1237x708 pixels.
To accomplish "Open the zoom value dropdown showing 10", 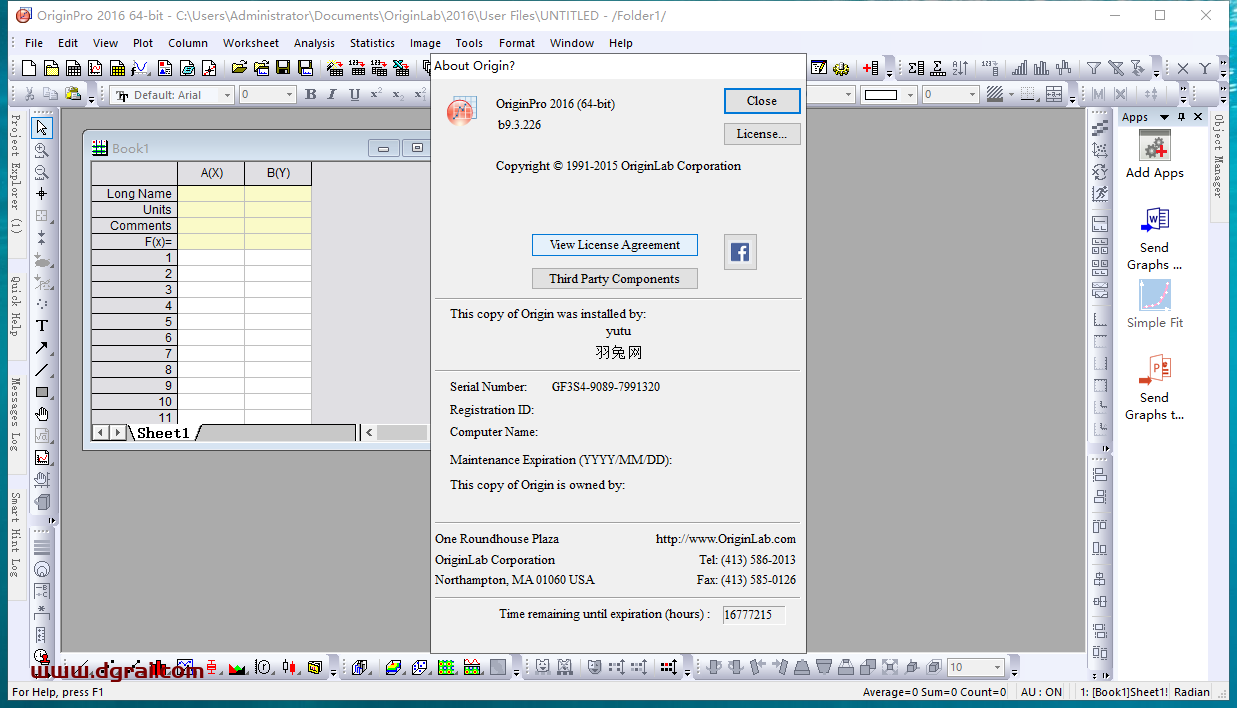I will point(997,667).
